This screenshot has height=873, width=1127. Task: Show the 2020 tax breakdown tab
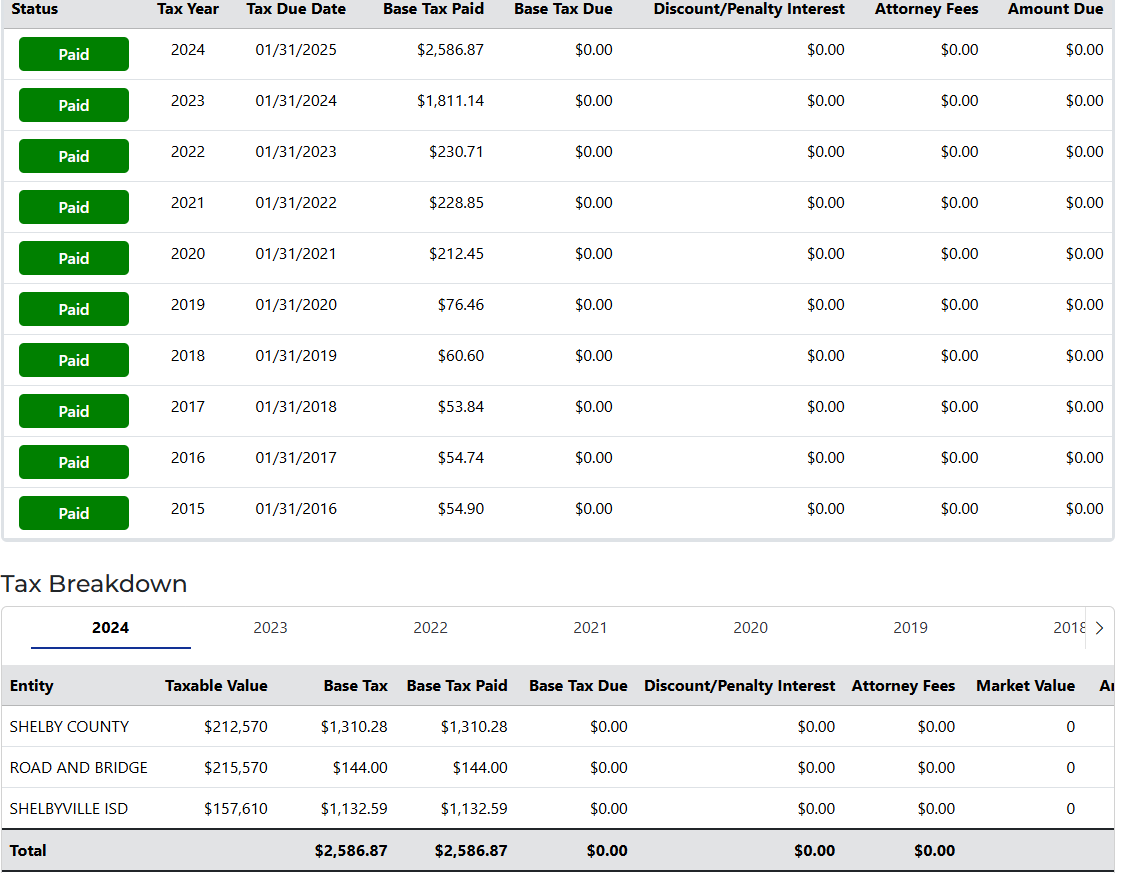(x=750, y=628)
